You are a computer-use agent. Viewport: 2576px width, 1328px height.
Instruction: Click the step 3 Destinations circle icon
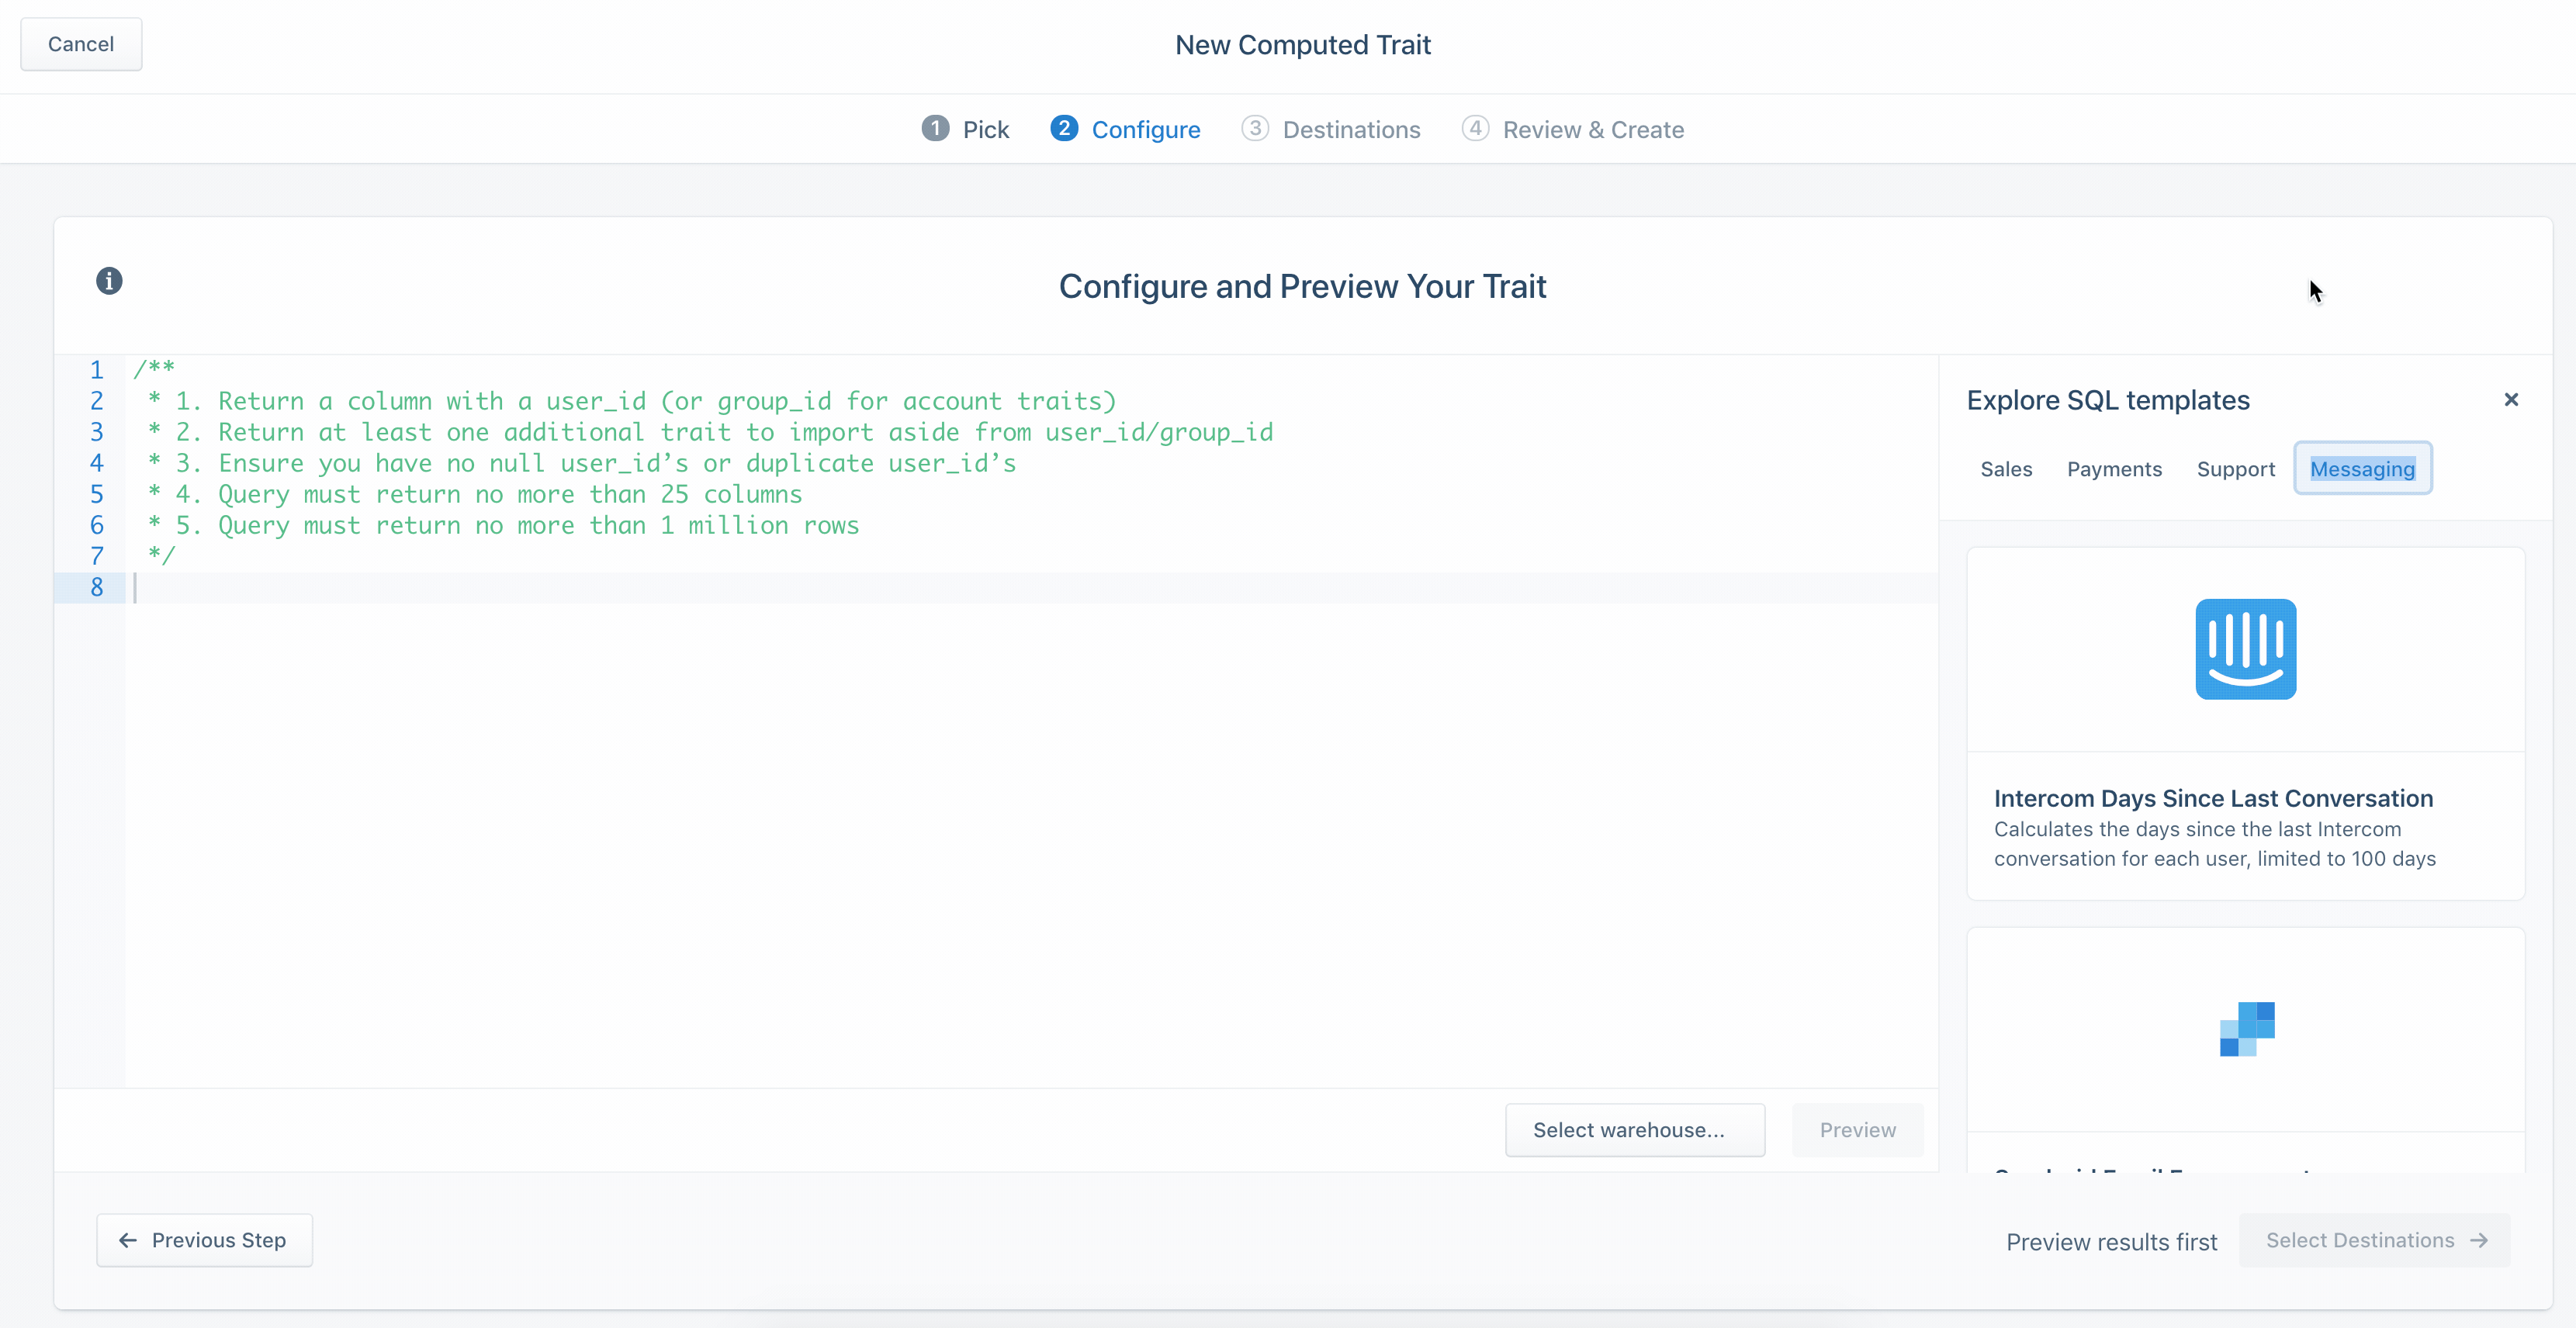1255,129
